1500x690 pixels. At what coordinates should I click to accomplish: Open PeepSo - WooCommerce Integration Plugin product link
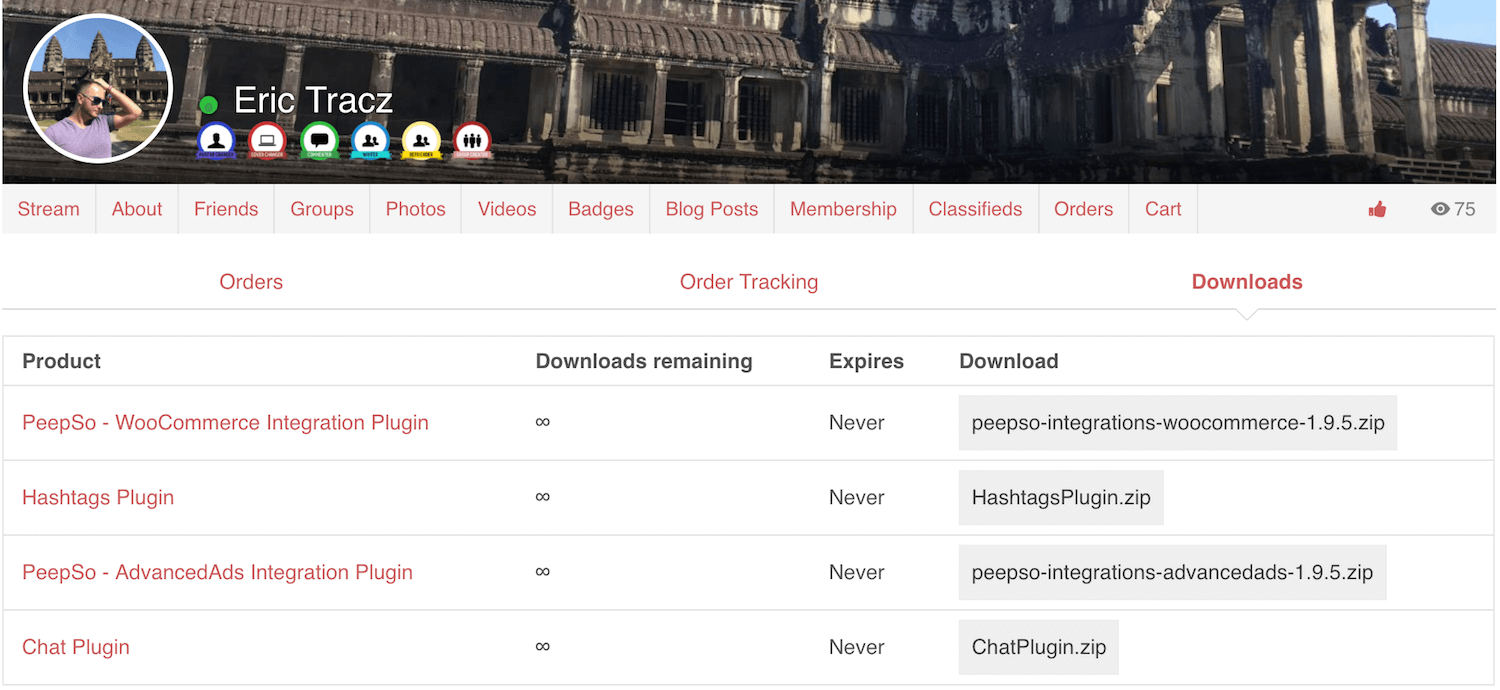point(225,423)
